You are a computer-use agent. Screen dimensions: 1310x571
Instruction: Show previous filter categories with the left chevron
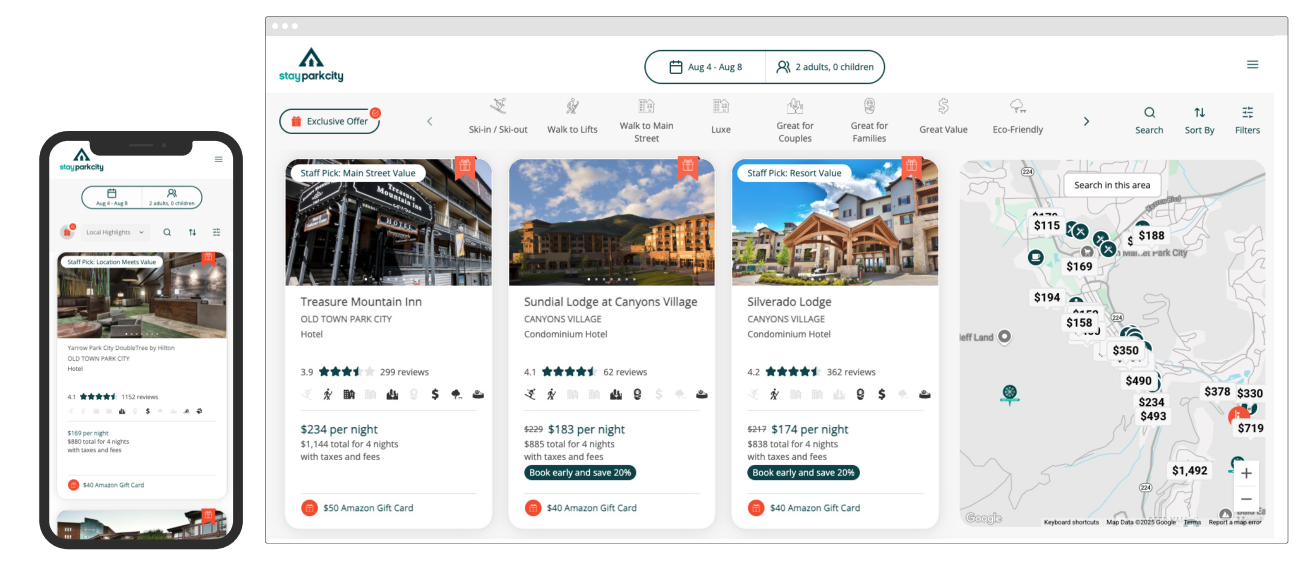(430, 121)
